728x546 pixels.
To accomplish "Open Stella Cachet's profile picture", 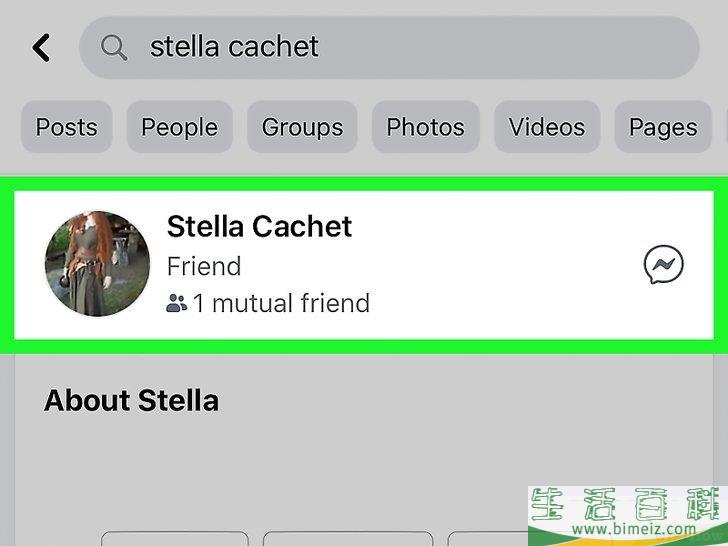I will [x=98, y=264].
